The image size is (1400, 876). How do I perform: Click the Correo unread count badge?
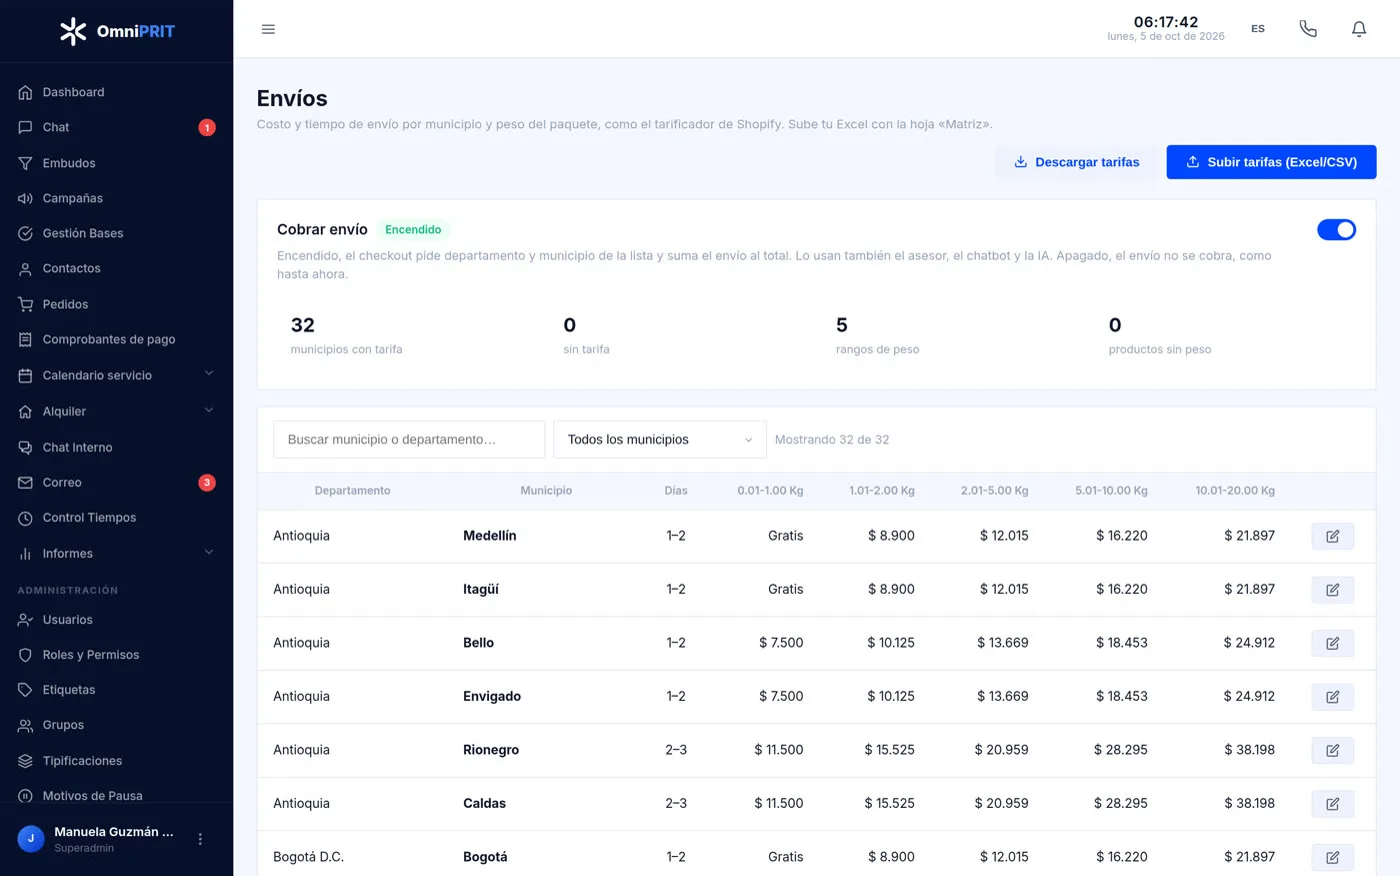207,483
